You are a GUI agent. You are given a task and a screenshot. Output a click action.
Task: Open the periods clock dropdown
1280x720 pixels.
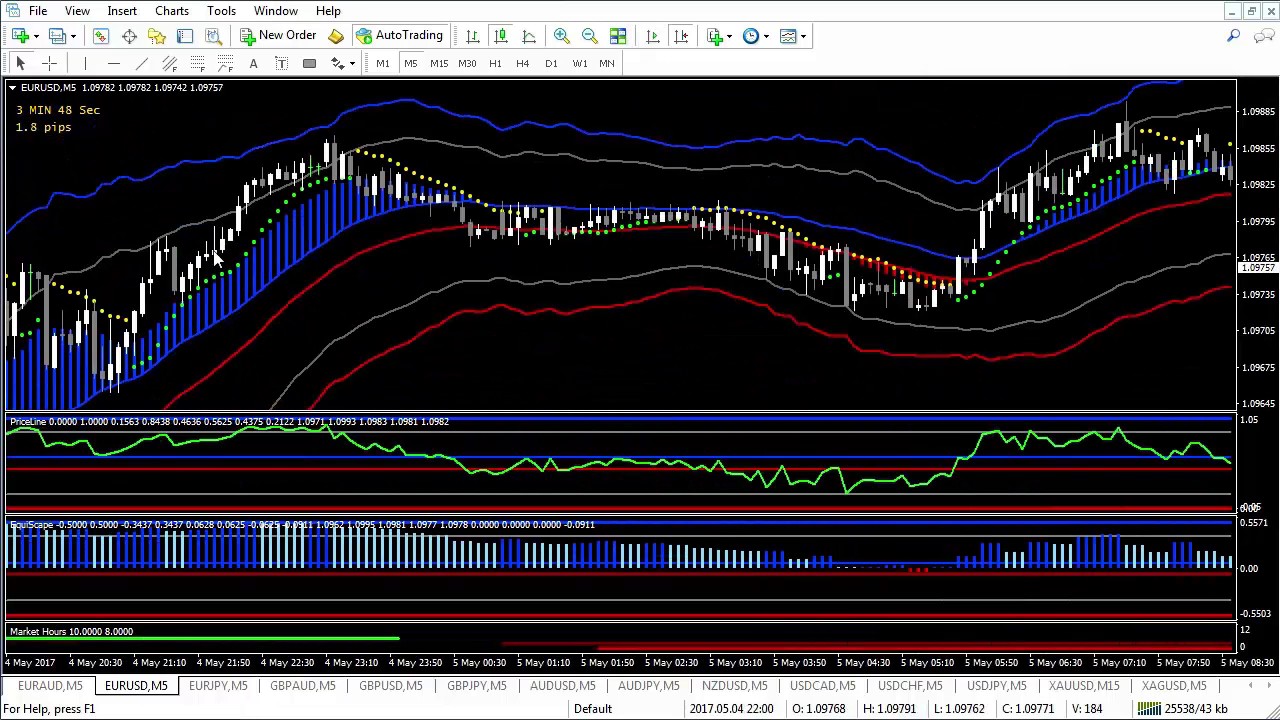766,37
